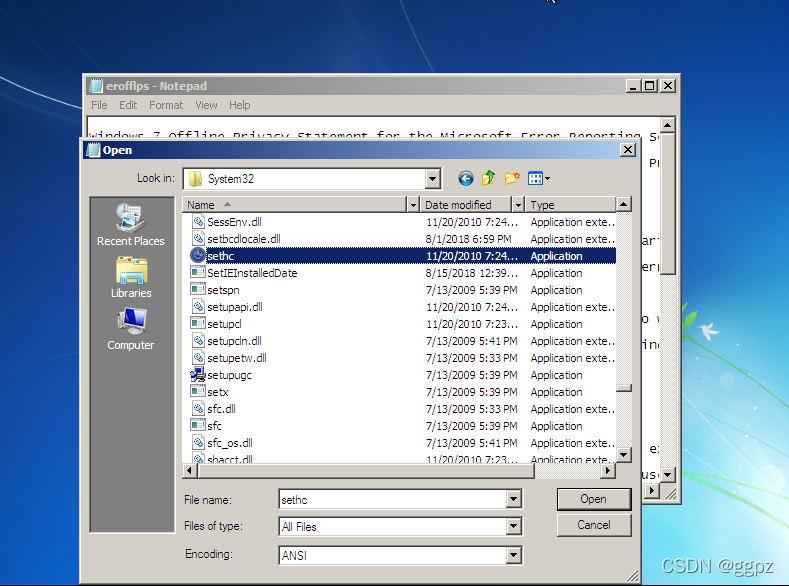The image size is (789, 586).
Task: Select the sfc application icon
Action: [198, 426]
